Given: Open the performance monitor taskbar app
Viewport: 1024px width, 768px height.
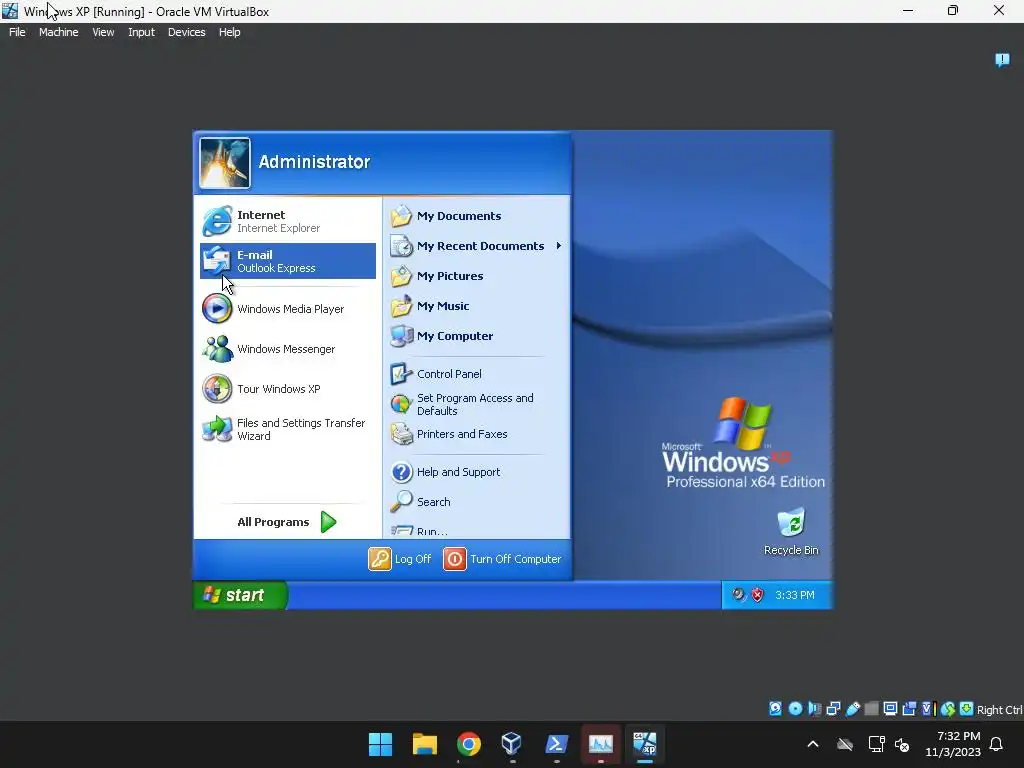Looking at the screenshot, I should coord(600,744).
